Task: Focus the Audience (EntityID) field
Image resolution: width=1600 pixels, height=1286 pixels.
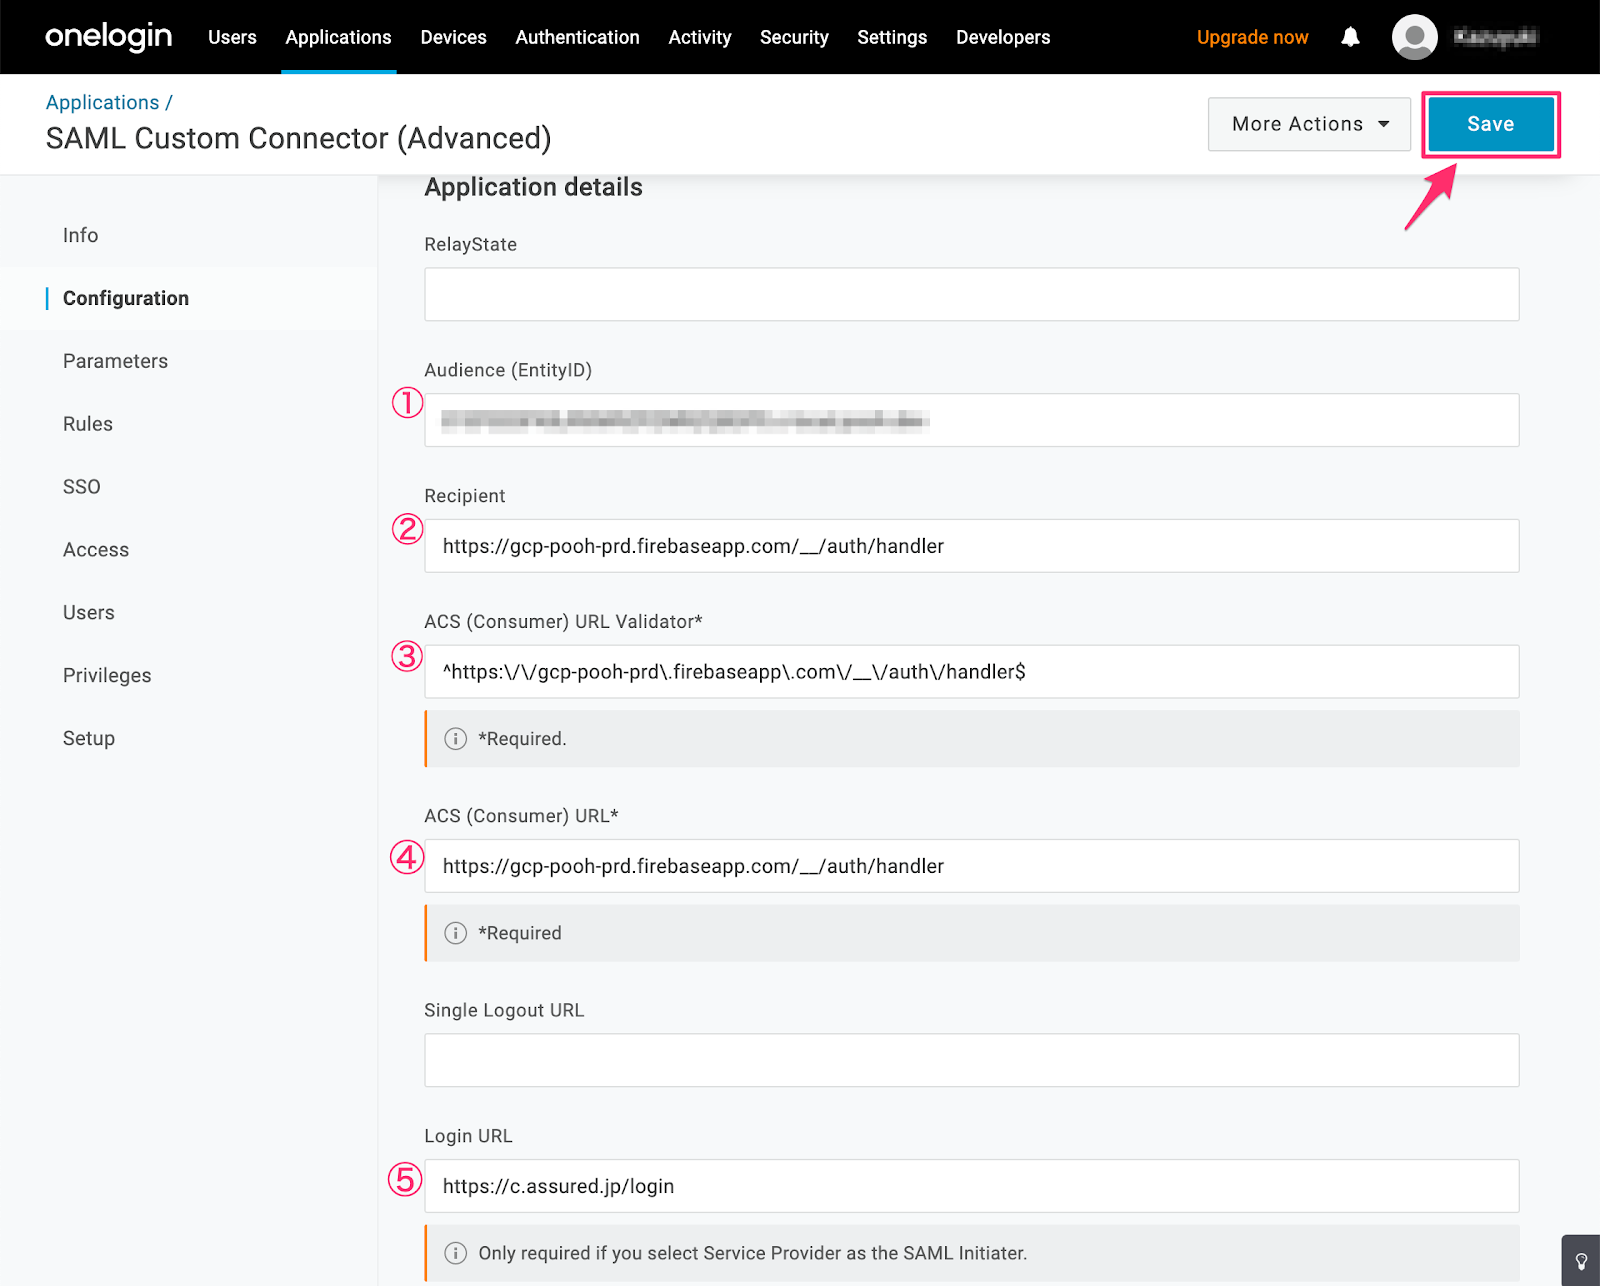Action: [971, 420]
